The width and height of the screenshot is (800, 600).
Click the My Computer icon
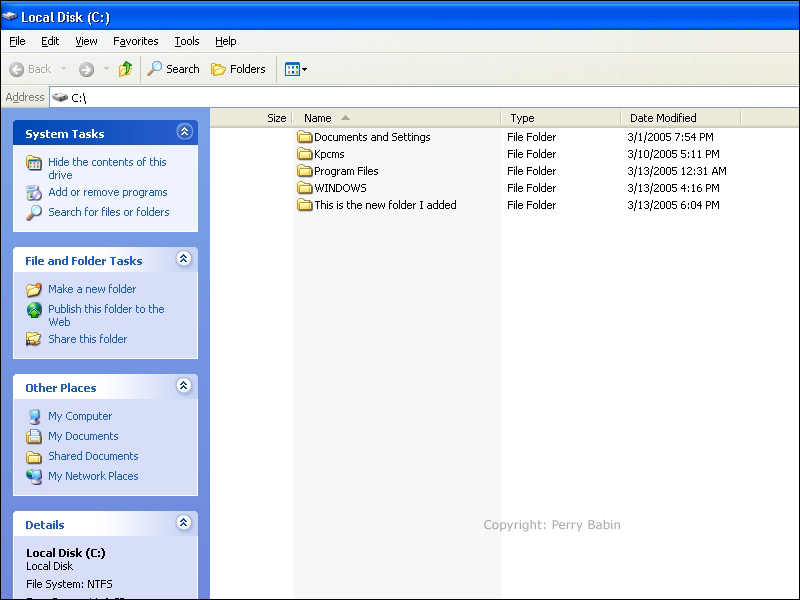pyautogui.click(x=34, y=416)
